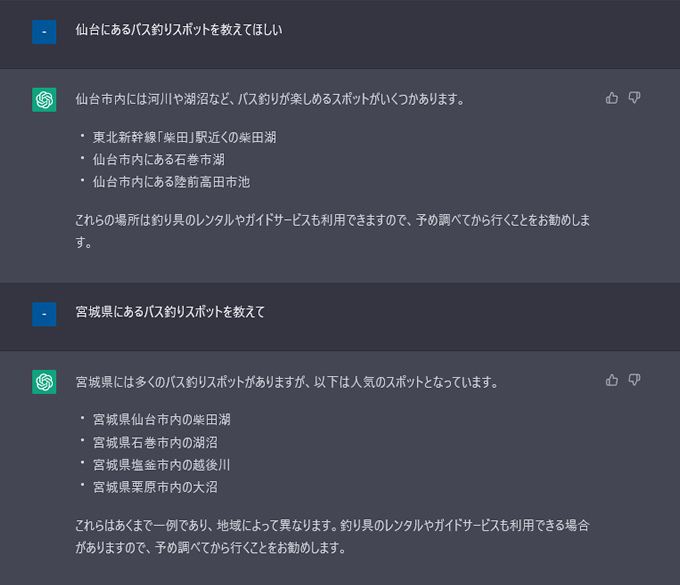Click the blue user avatar on the 仙台 question
Viewport: 680px width, 585px height.
click(x=44, y=32)
